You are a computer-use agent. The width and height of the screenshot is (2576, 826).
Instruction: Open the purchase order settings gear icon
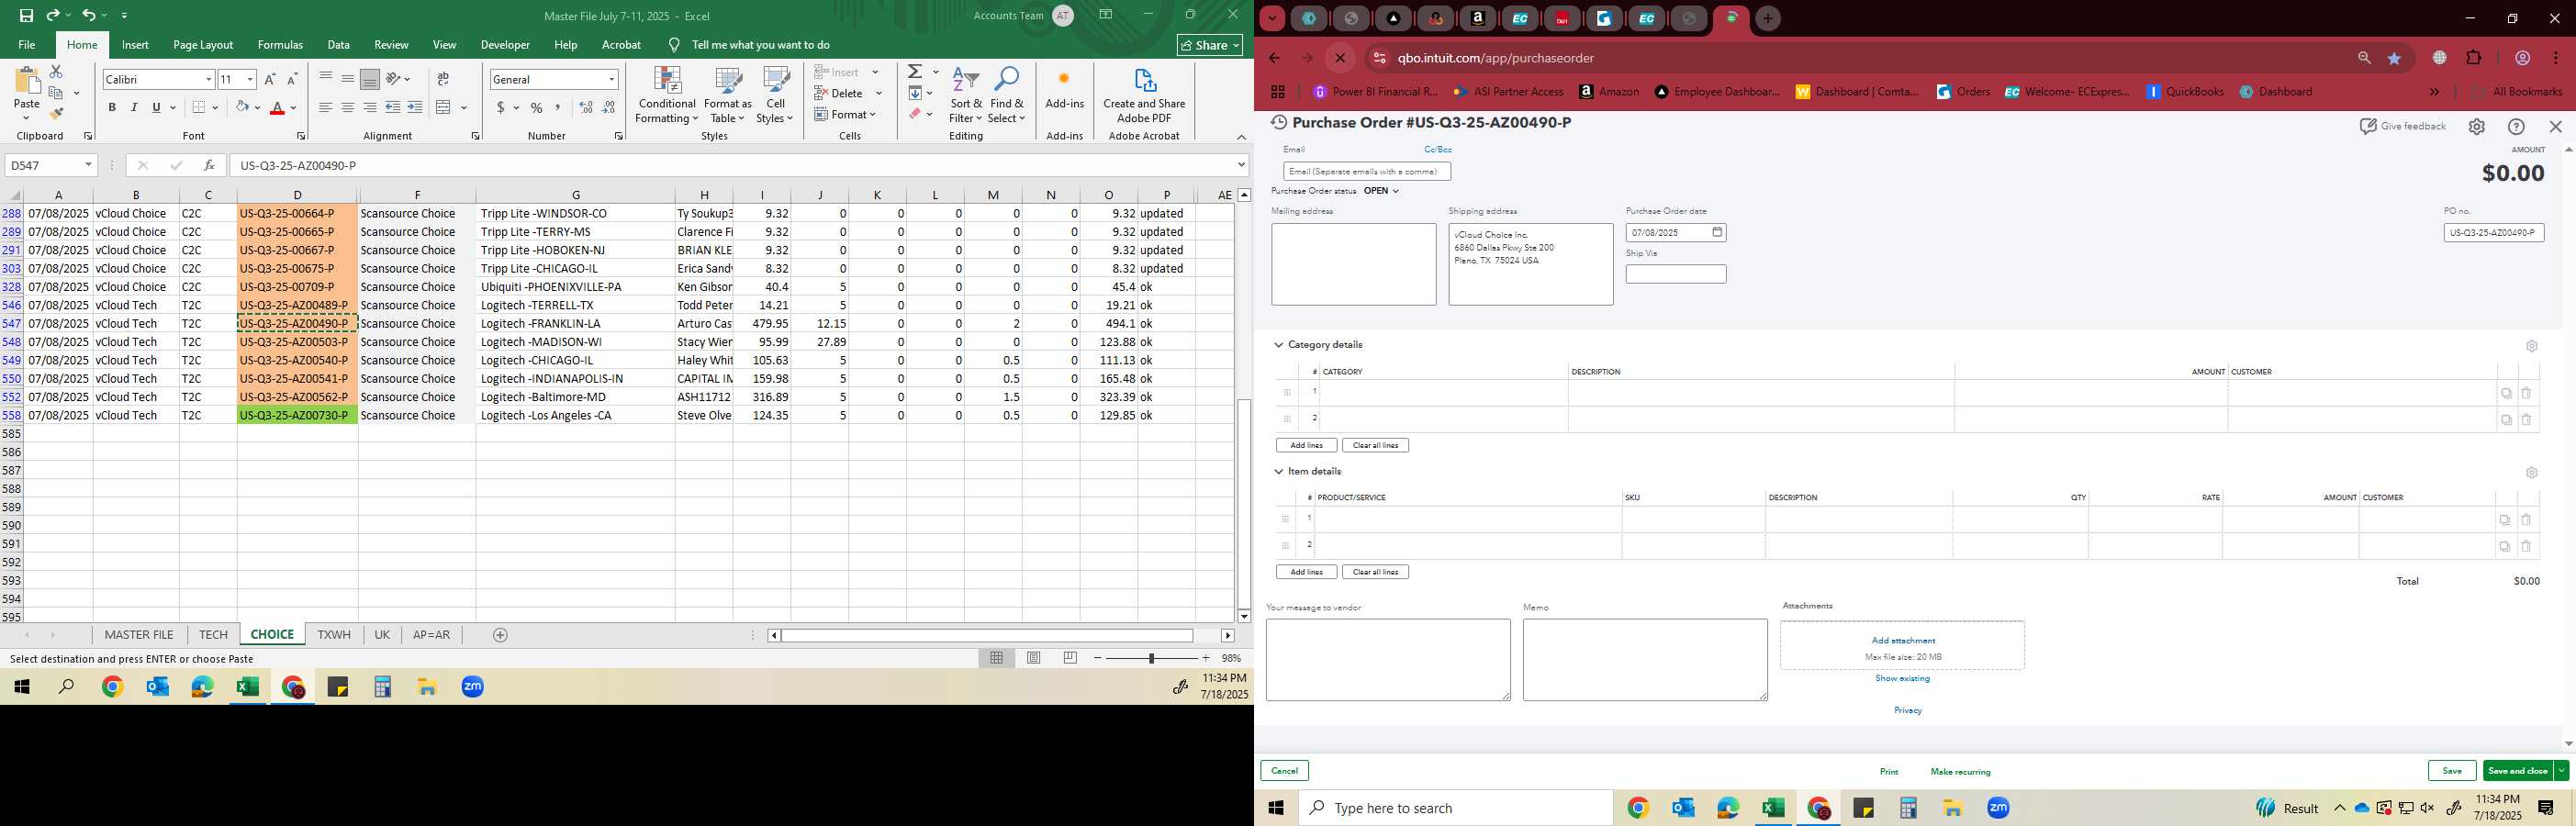click(x=2476, y=127)
